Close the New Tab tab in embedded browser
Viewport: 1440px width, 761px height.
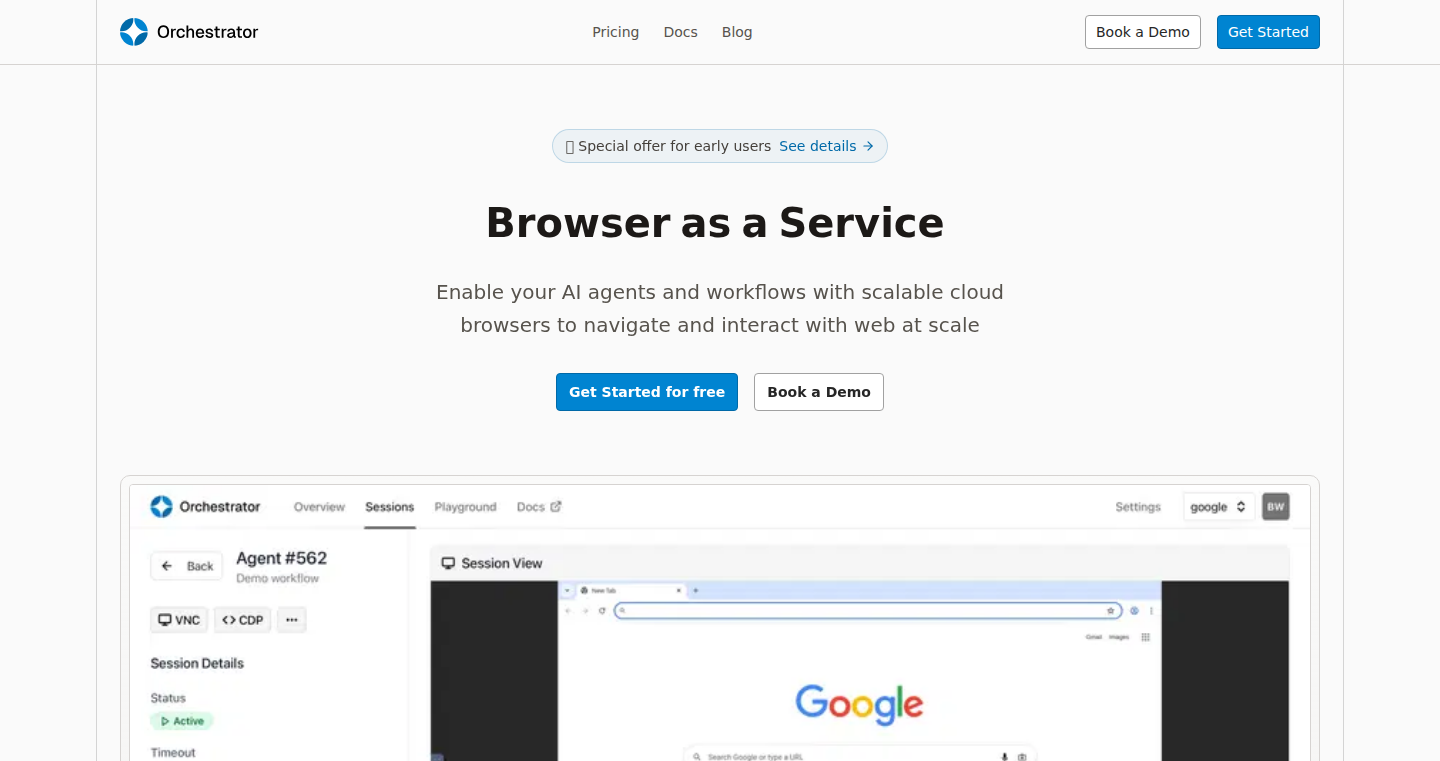click(679, 590)
